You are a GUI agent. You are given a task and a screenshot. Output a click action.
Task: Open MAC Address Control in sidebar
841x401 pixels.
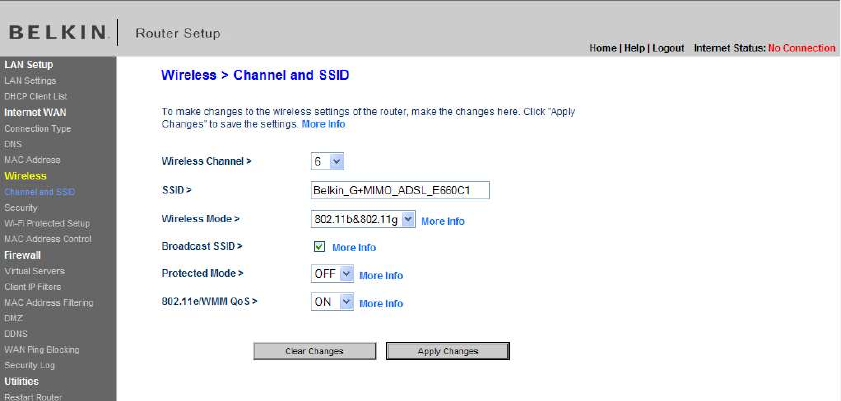[x=48, y=239]
